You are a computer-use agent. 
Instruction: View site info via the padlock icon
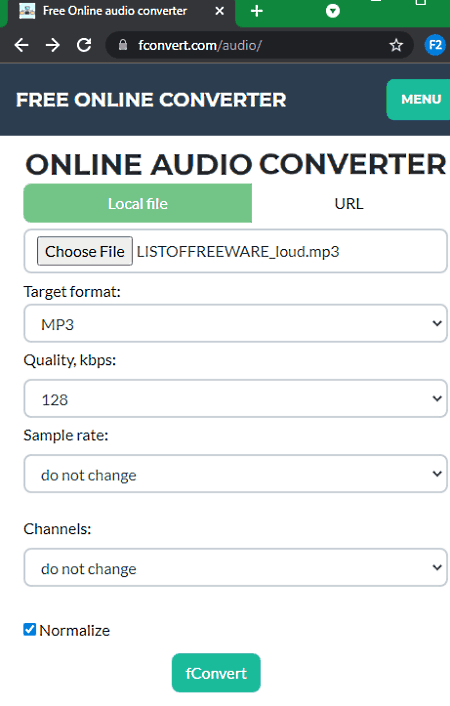tap(123, 45)
